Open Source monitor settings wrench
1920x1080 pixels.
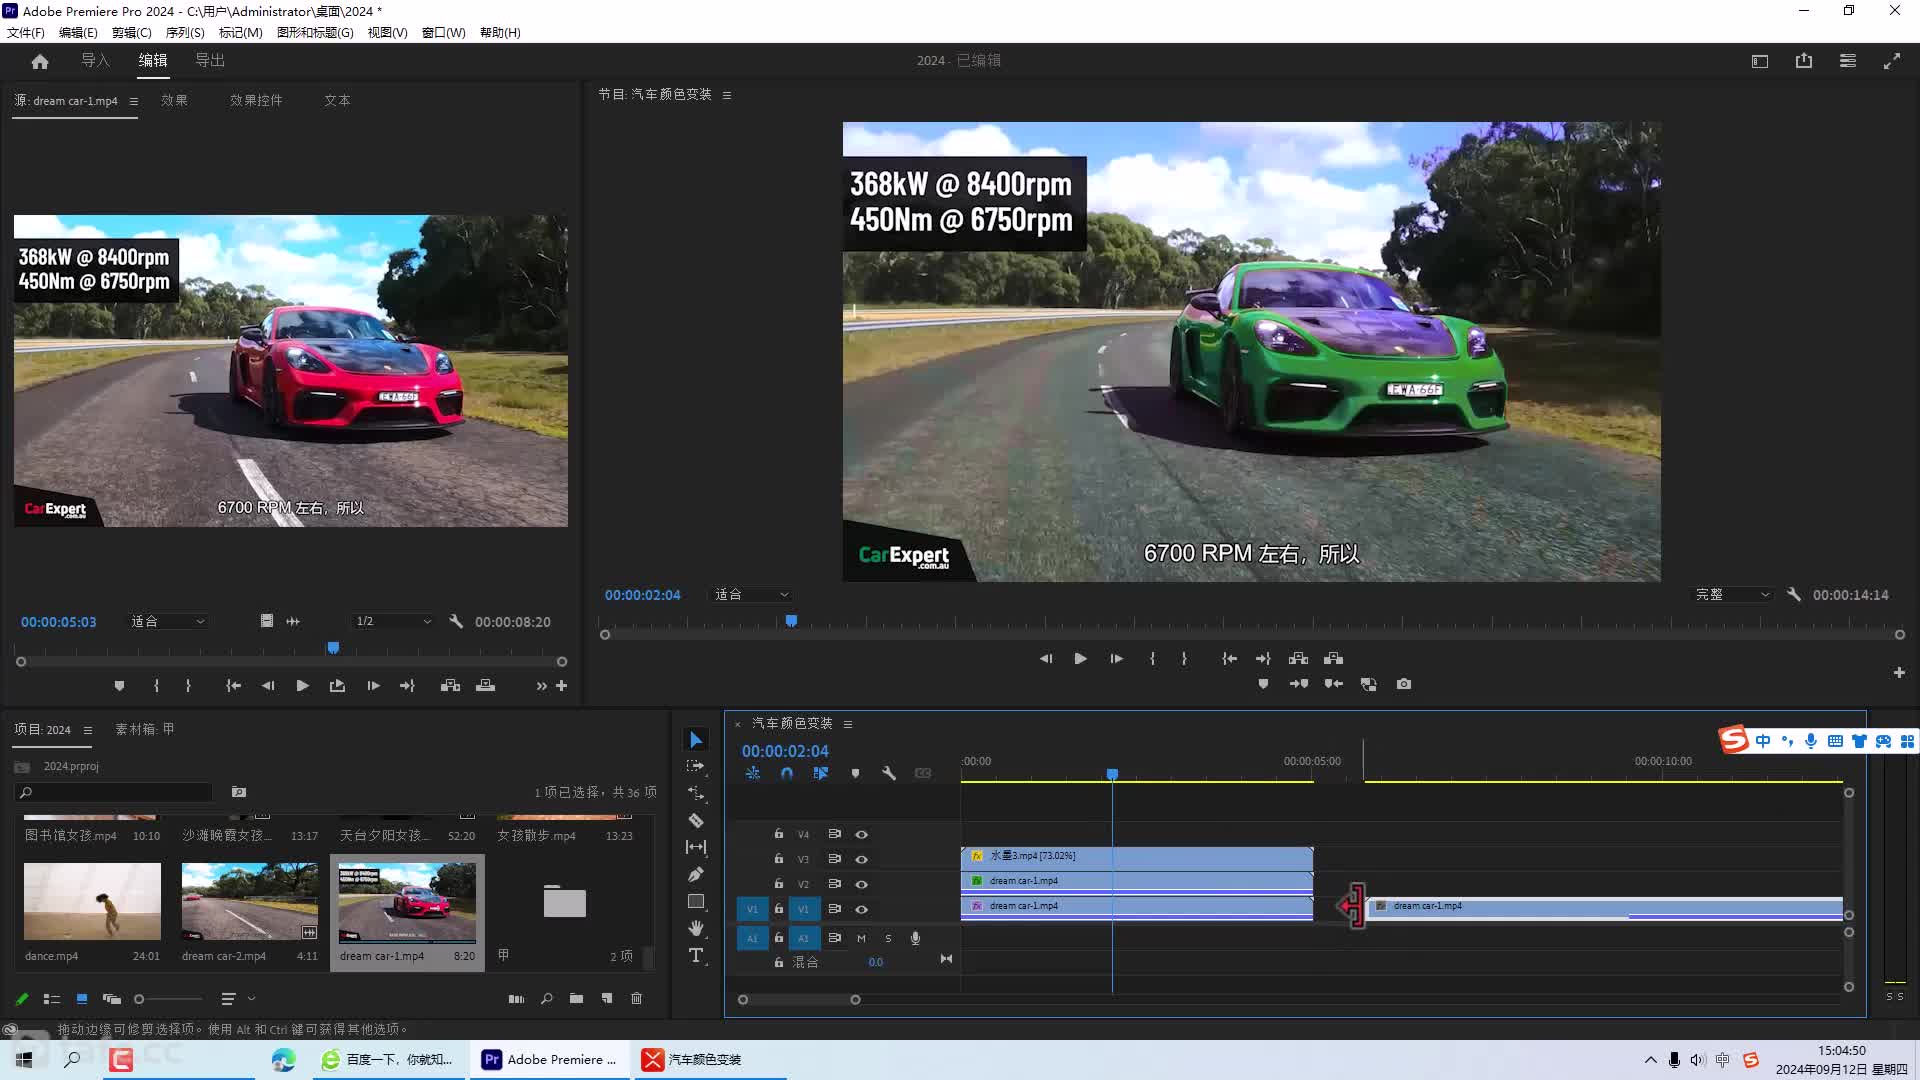tap(456, 621)
